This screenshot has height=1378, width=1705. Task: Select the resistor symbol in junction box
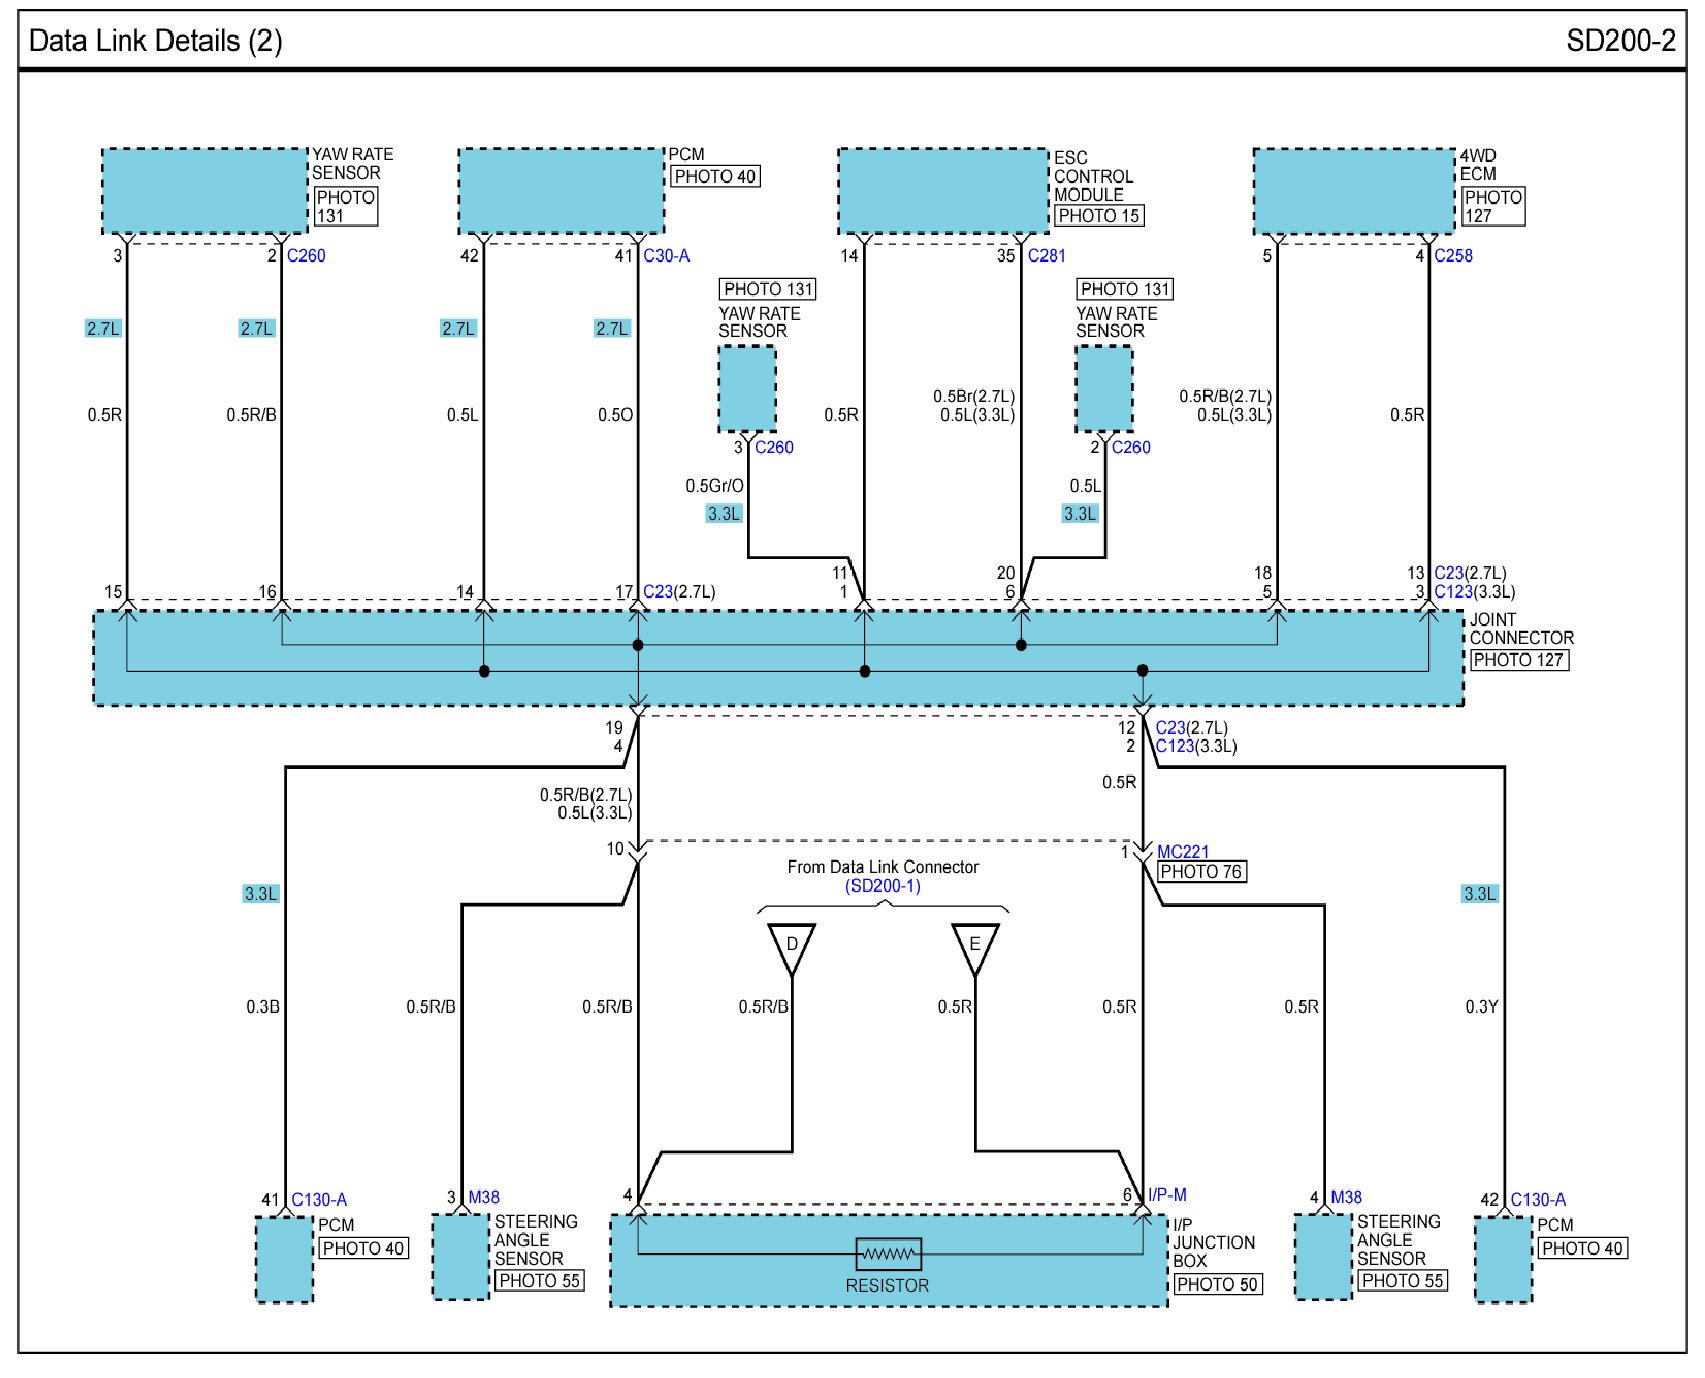click(888, 1253)
